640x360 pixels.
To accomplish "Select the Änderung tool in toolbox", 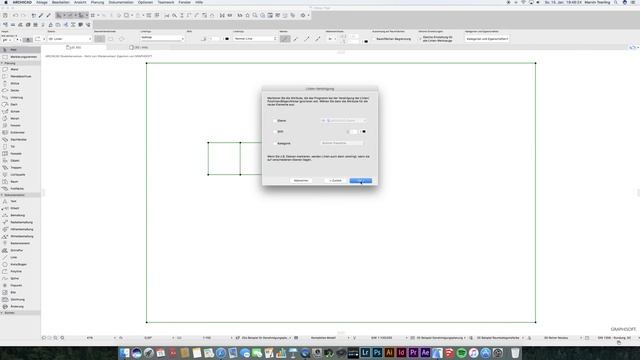I will 17,307.
